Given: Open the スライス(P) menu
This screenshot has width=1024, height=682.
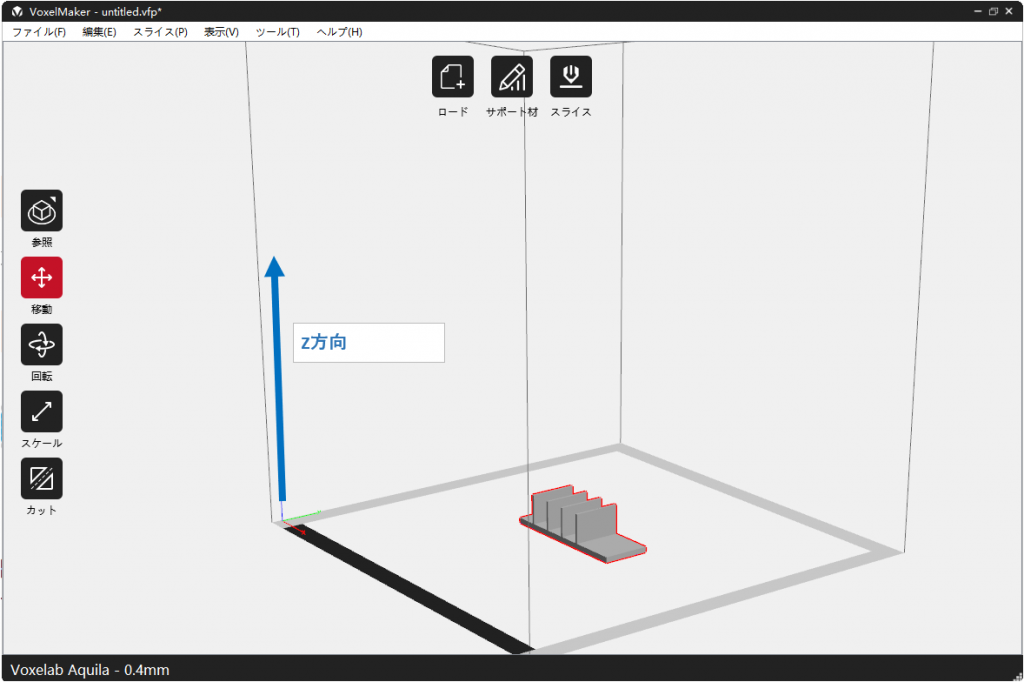Looking at the screenshot, I should point(160,32).
